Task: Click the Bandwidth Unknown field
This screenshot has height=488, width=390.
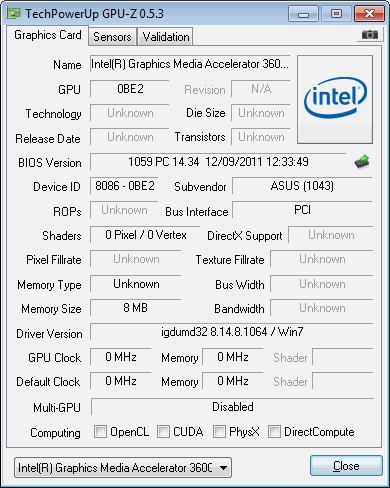Action: tap(322, 308)
